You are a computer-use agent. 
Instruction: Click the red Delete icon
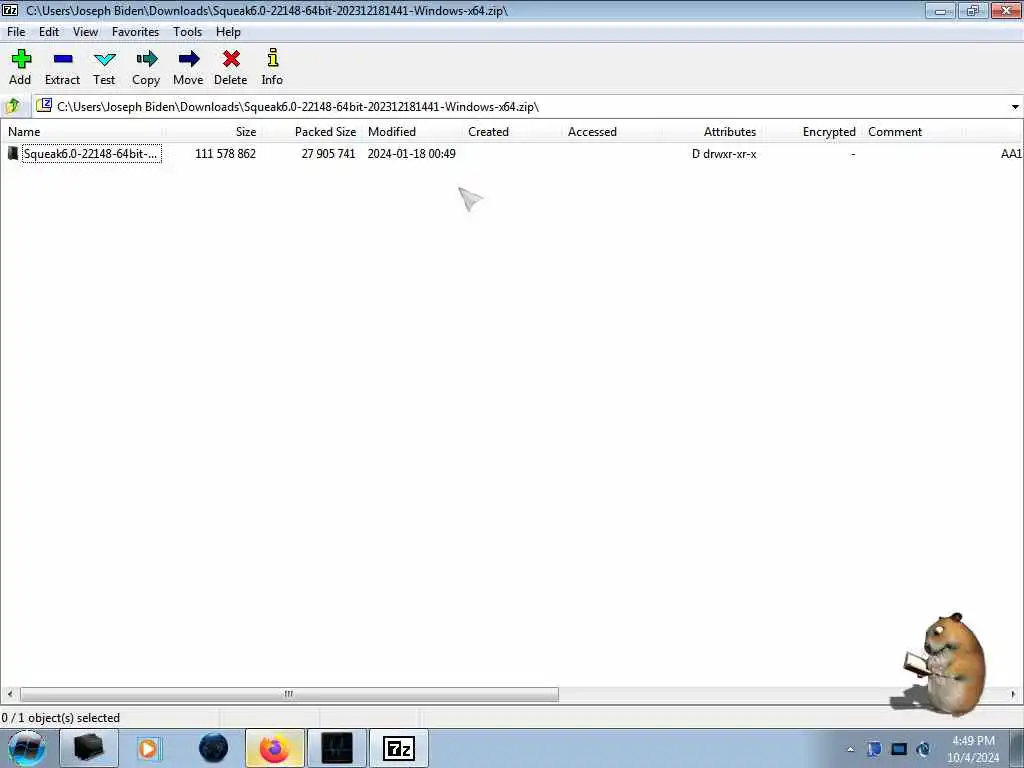[x=231, y=59]
